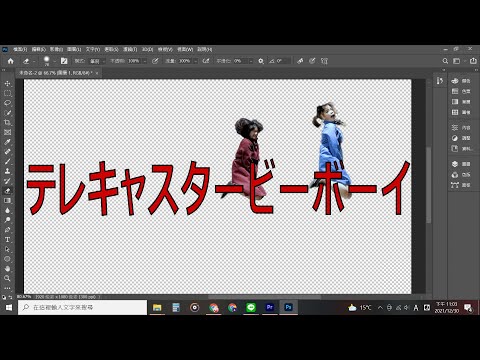Open the 濾鏡(T) Filter menu
This screenshot has width=480, height=360.
click(130, 49)
